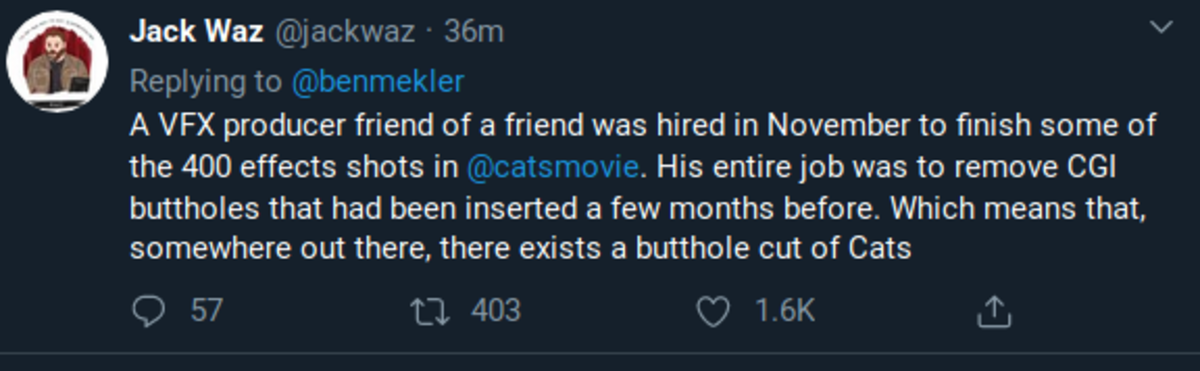1200x371 pixels.
Task: Open Jack Waz's profile picture
Action: coord(57,64)
